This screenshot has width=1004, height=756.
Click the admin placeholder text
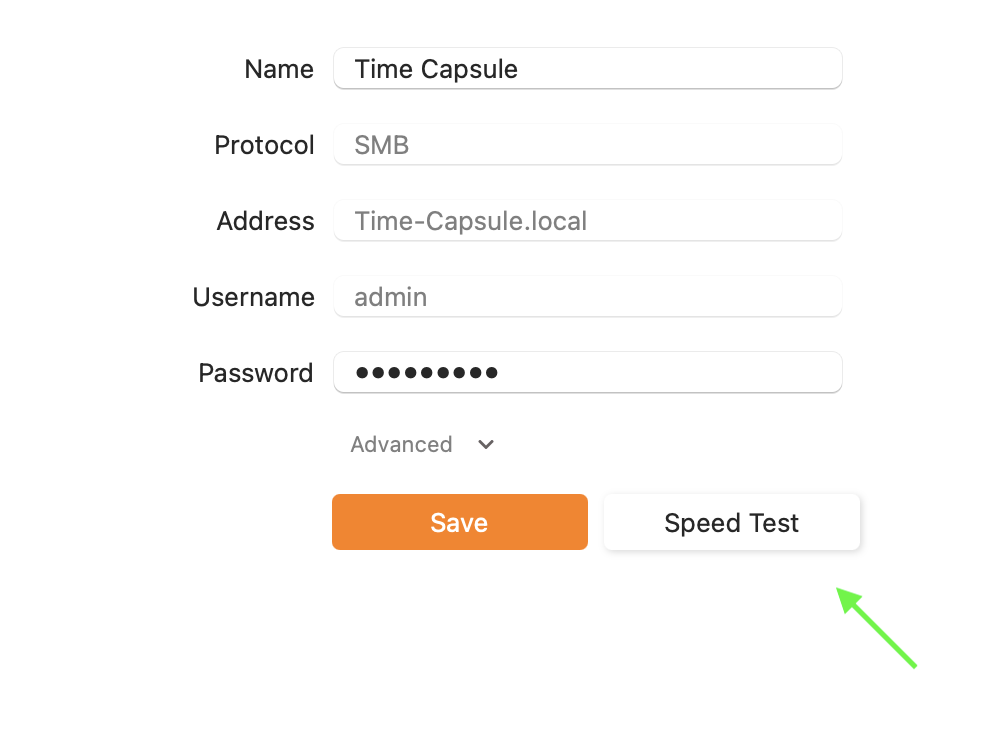(391, 297)
